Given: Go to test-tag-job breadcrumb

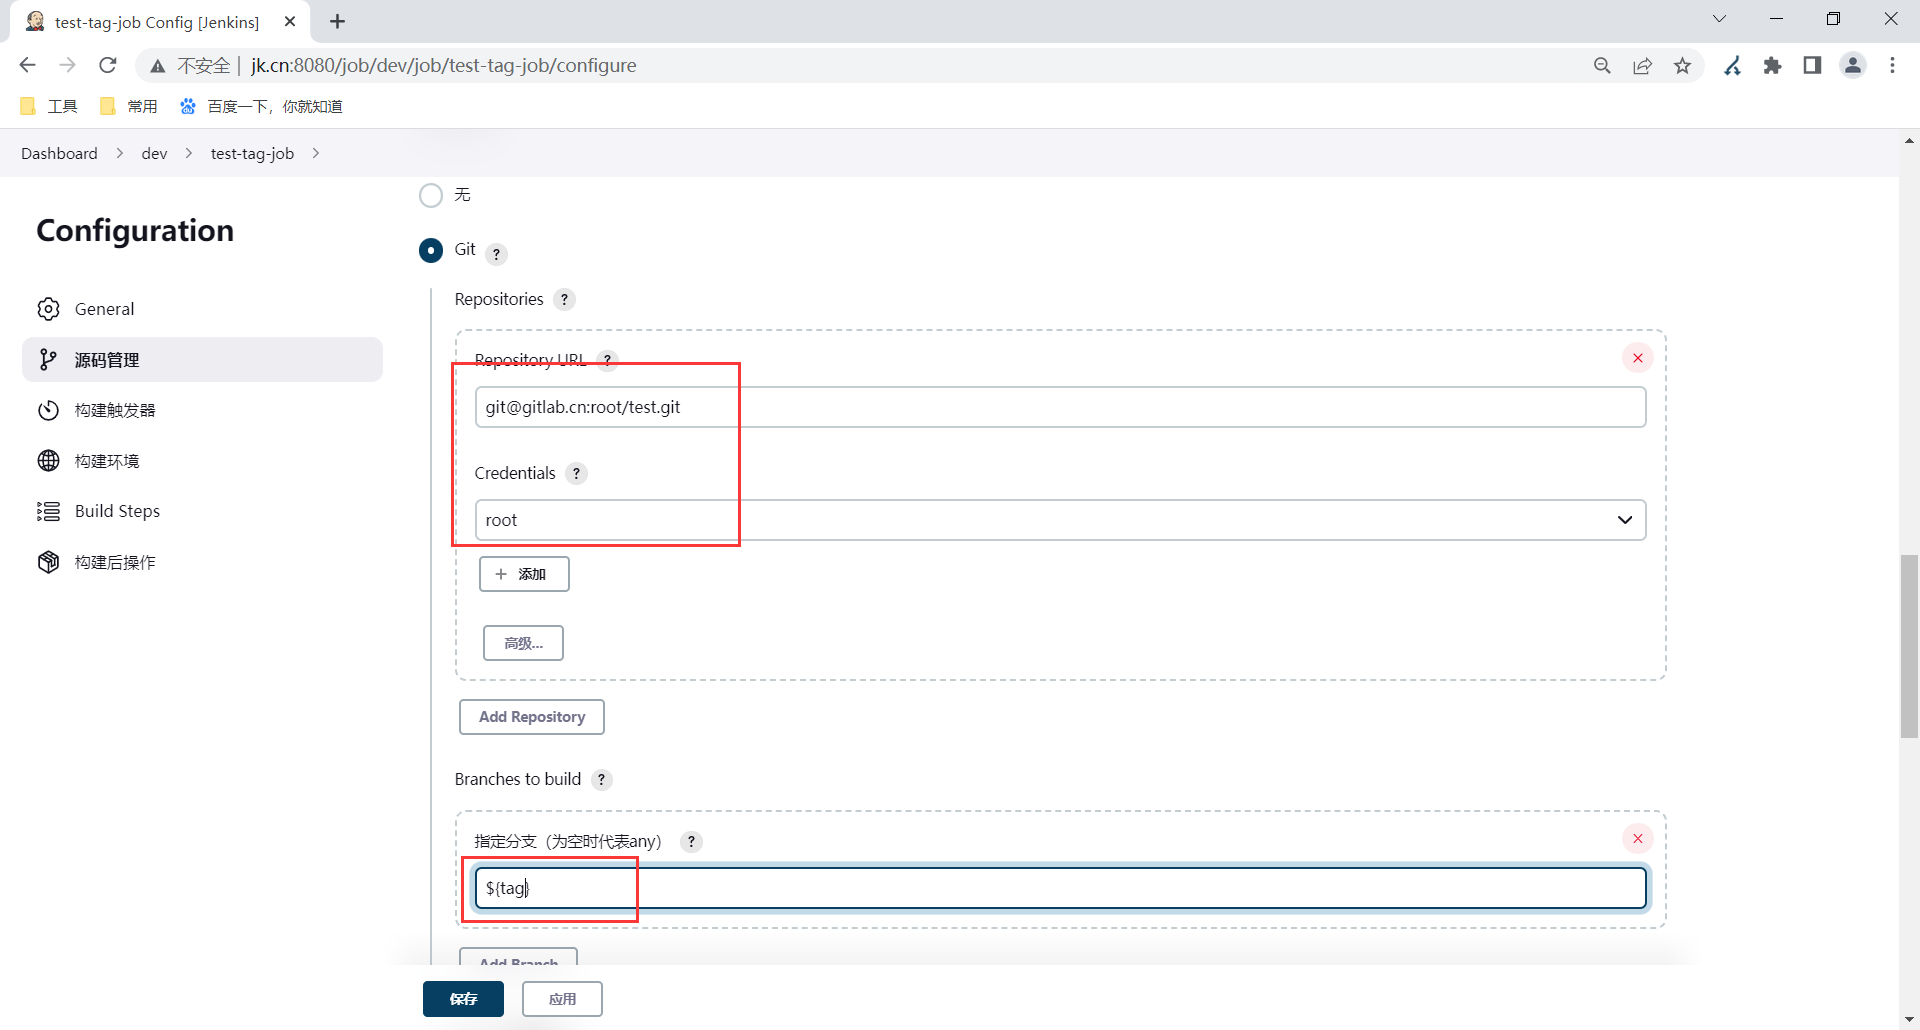Looking at the screenshot, I should 252,153.
